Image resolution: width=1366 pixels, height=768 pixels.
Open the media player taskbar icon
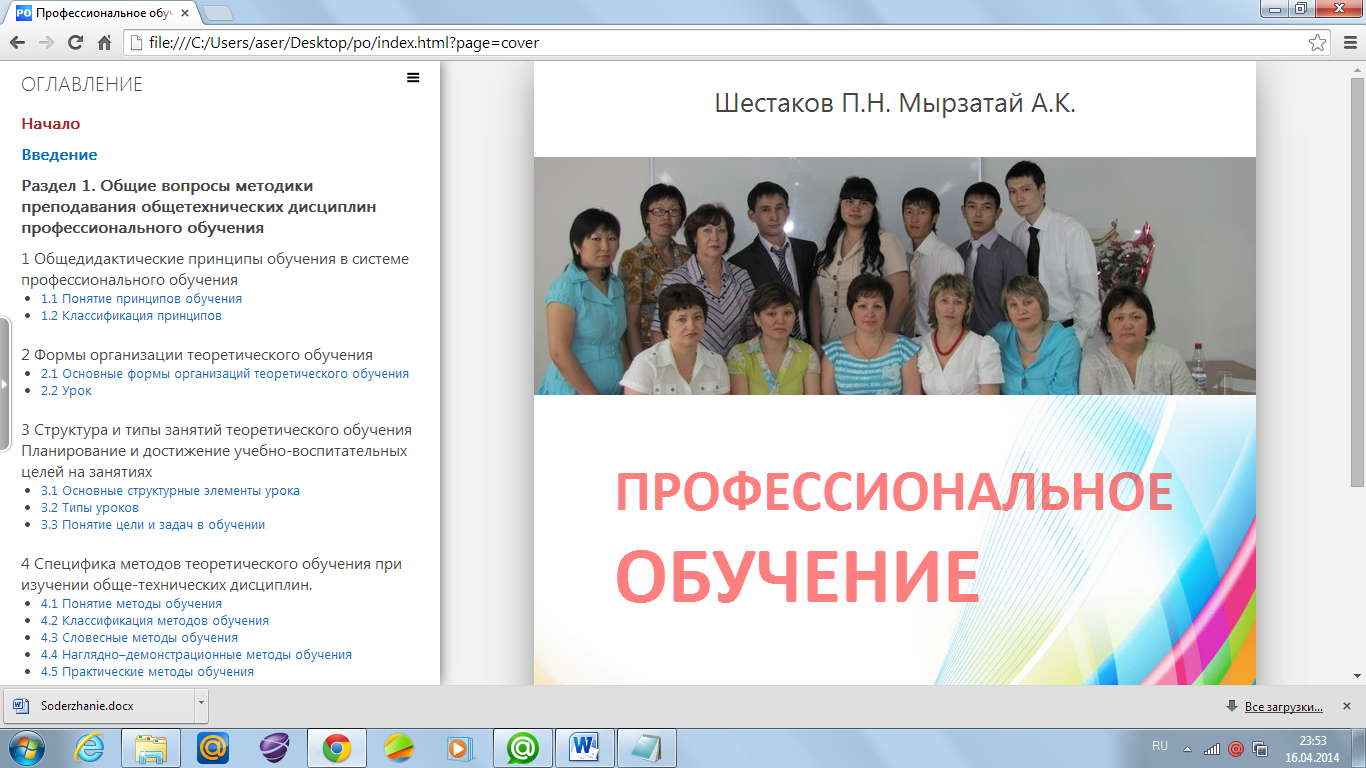(x=461, y=747)
